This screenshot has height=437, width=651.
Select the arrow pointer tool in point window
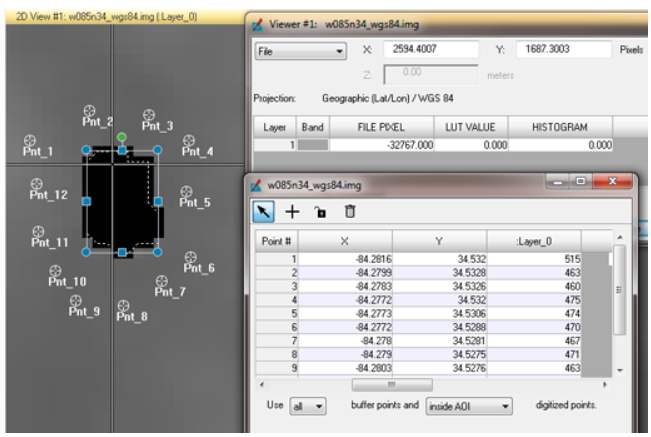point(263,211)
